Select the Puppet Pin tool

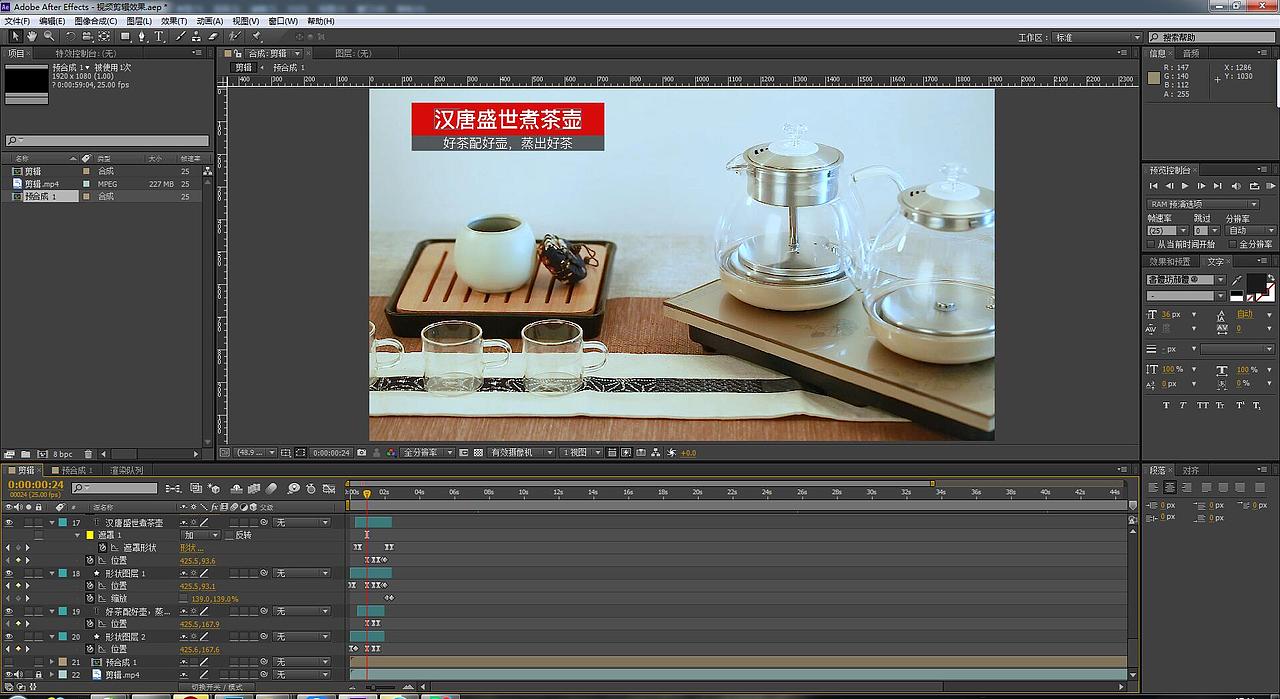(257, 36)
